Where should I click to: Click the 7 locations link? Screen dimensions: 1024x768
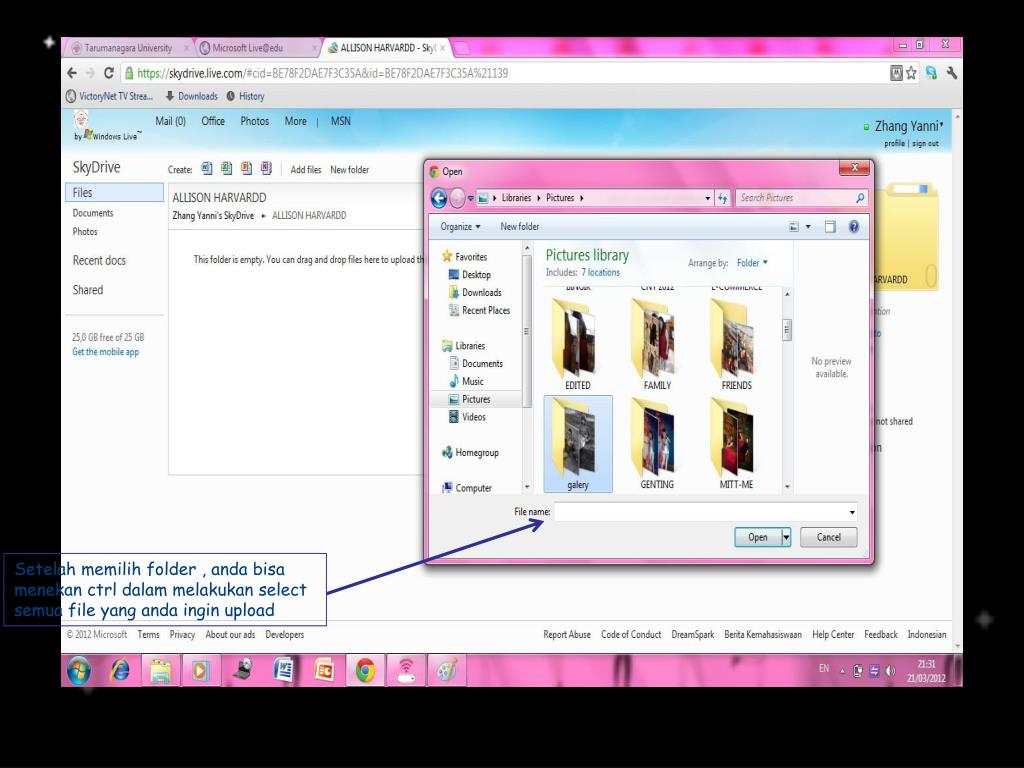(600, 272)
